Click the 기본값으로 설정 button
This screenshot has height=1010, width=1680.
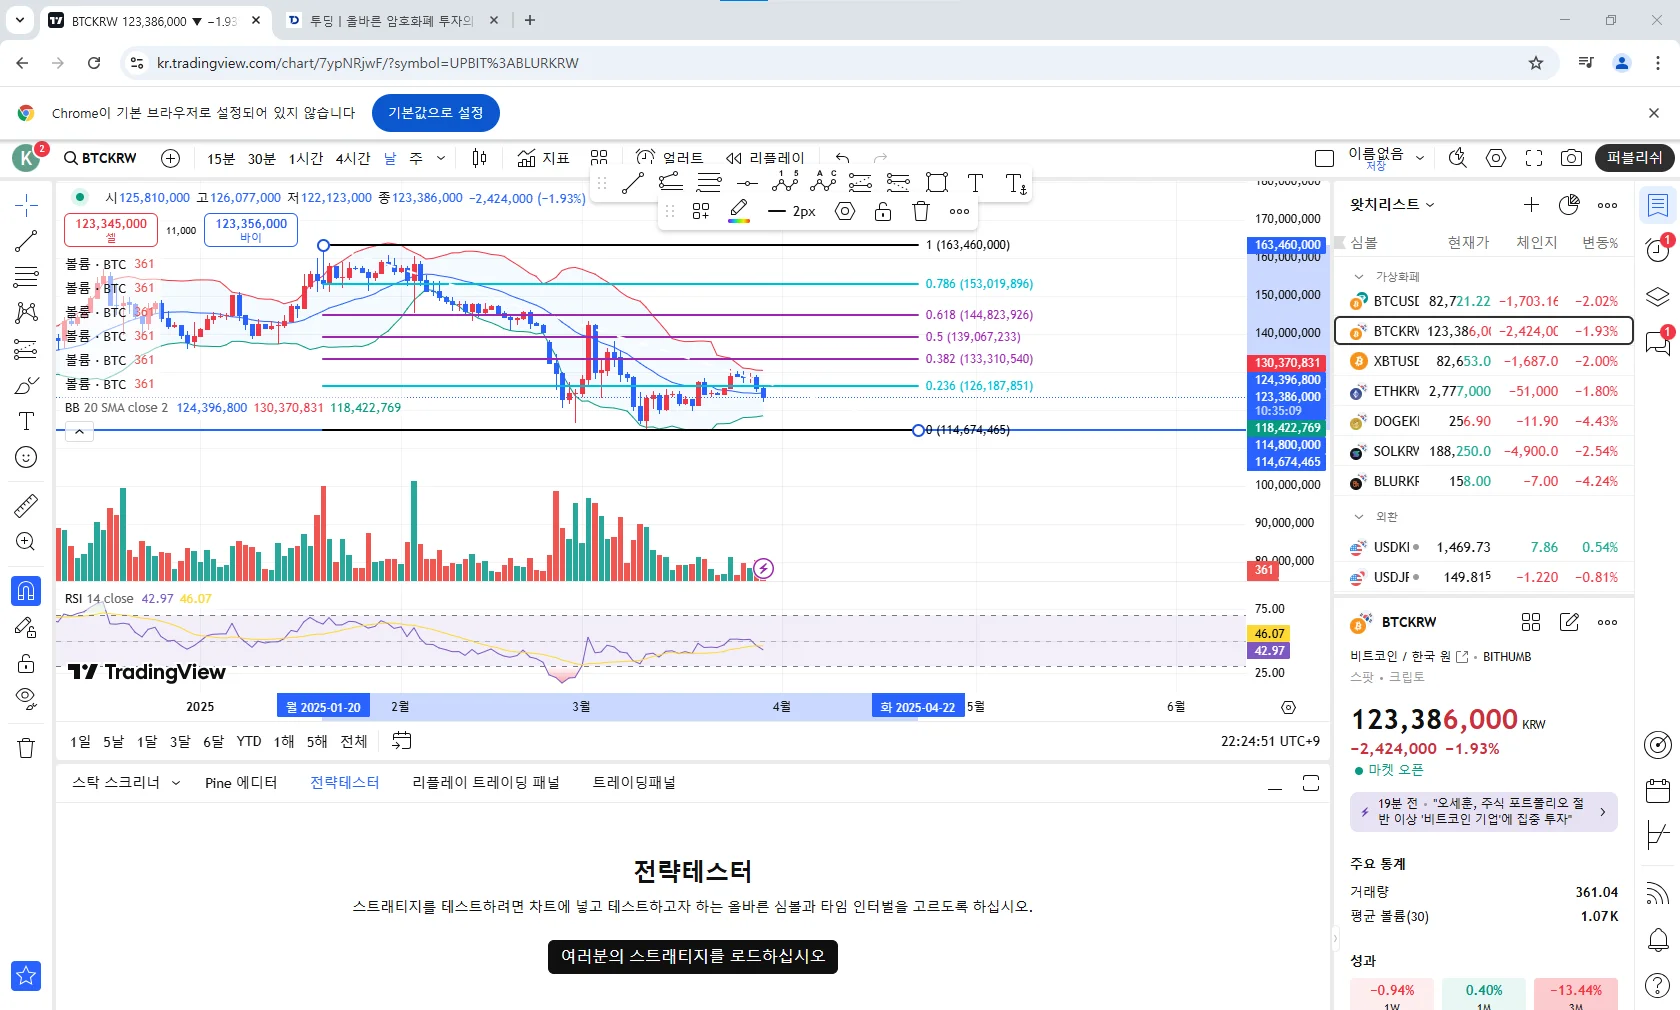click(436, 113)
